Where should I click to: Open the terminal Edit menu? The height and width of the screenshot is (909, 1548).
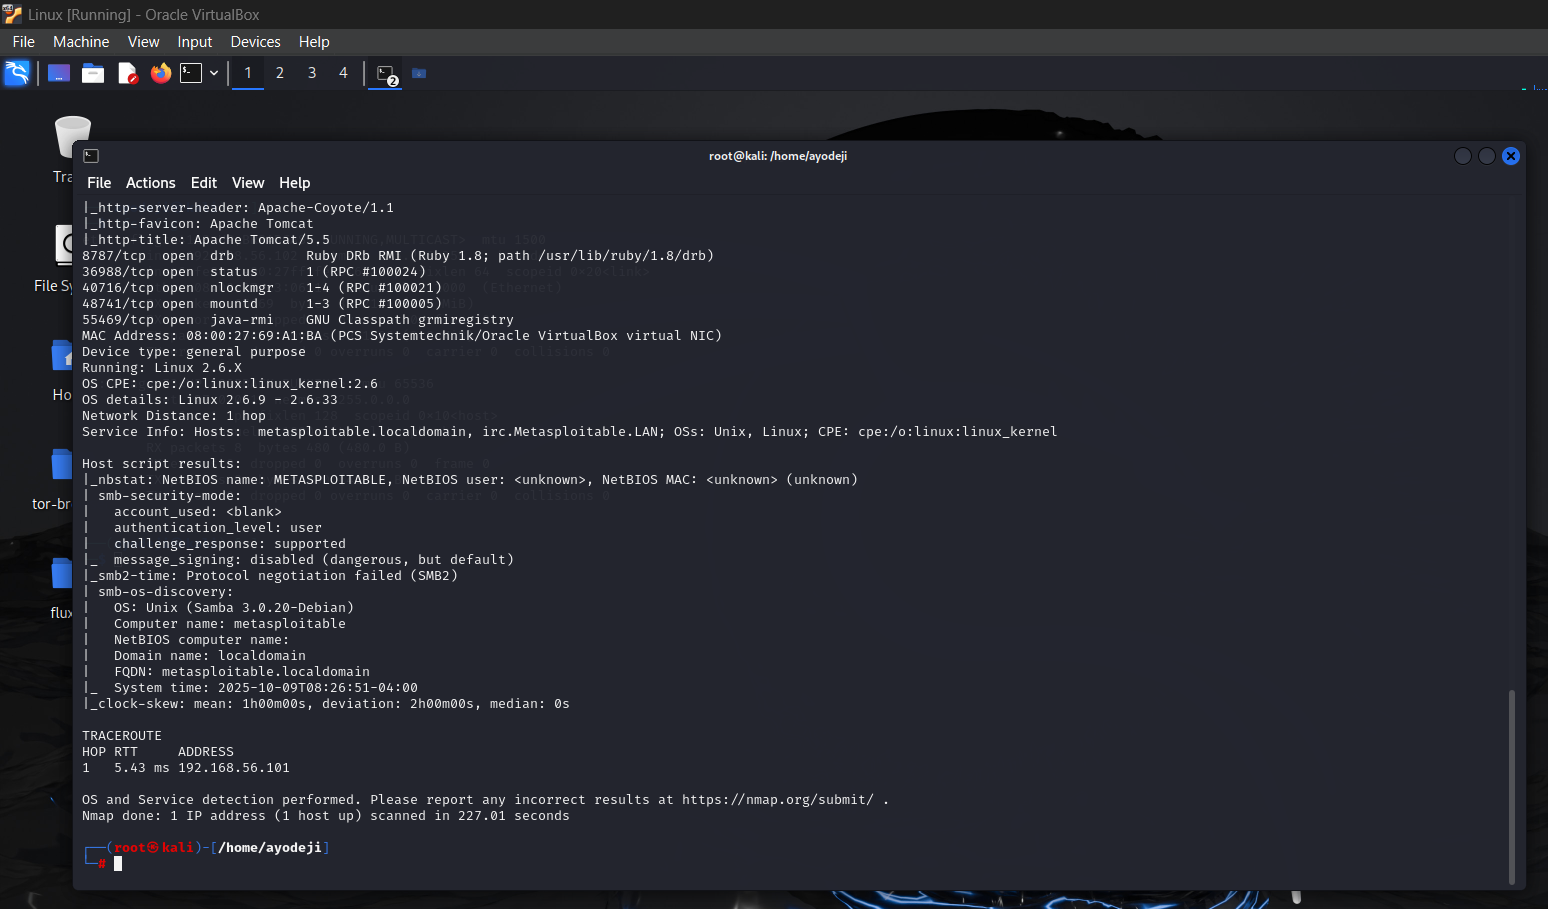coord(204,183)
